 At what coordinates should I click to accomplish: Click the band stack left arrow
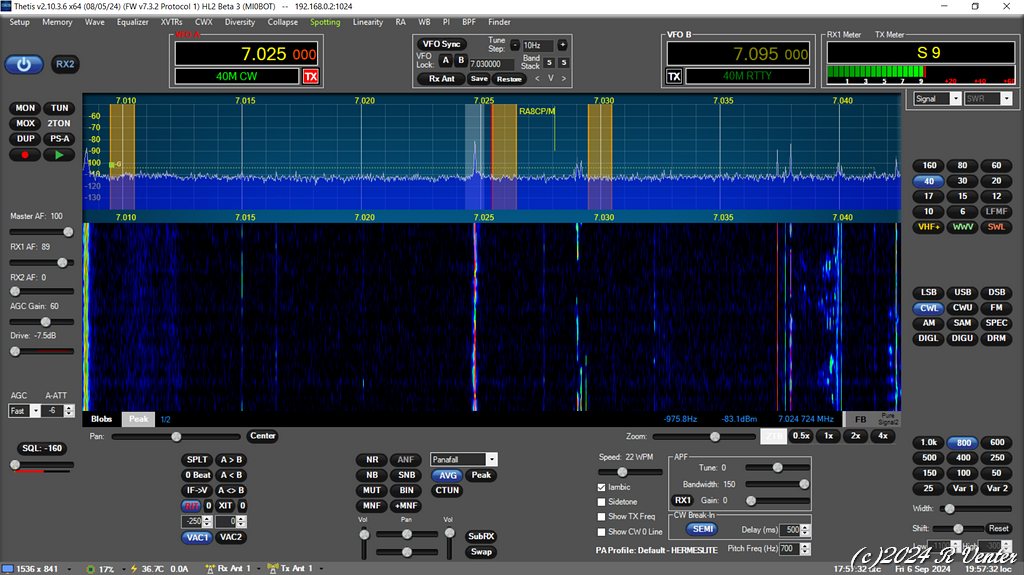537,79
